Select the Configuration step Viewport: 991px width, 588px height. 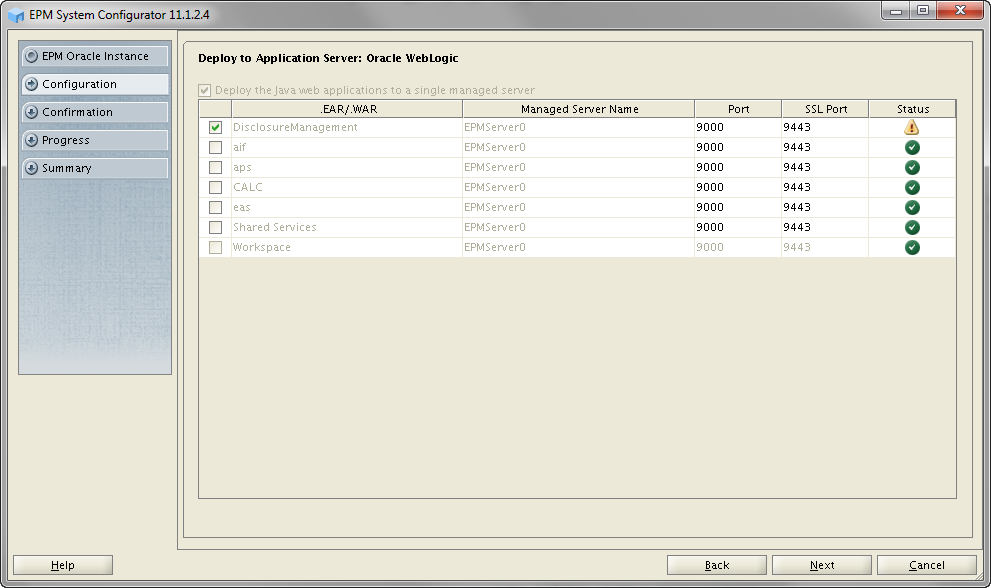(x=95, y=84)
